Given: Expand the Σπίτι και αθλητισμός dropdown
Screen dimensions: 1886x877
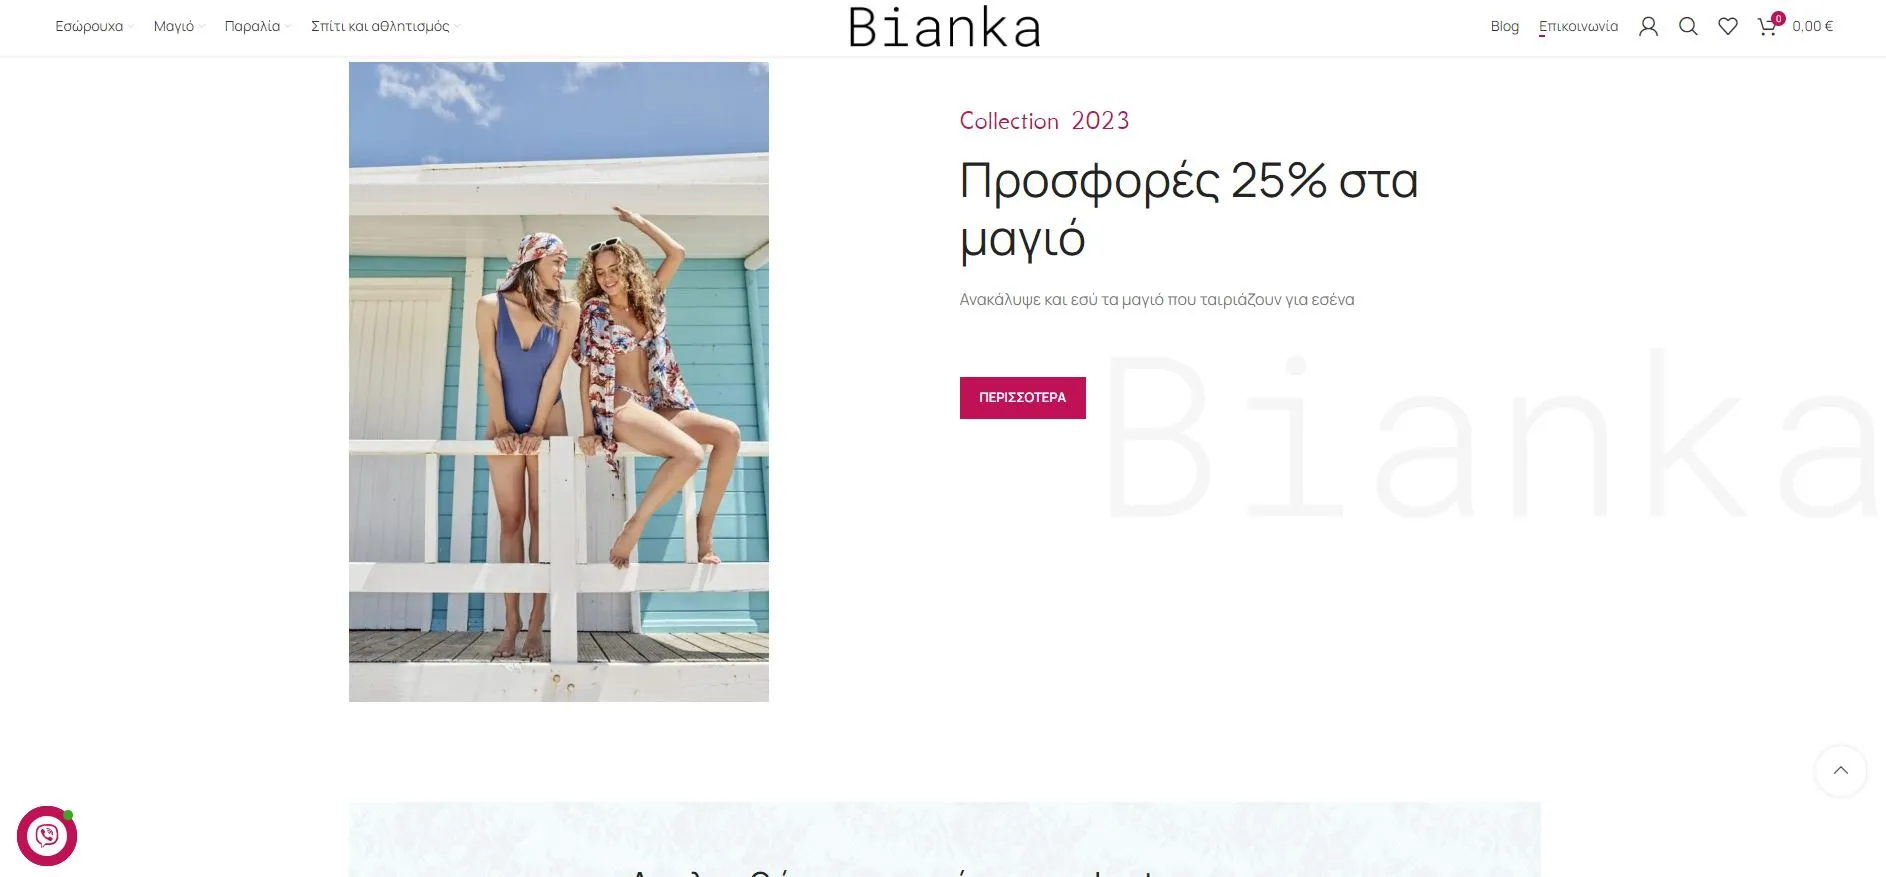Looking at the screenshot, I should coord(385,27).
